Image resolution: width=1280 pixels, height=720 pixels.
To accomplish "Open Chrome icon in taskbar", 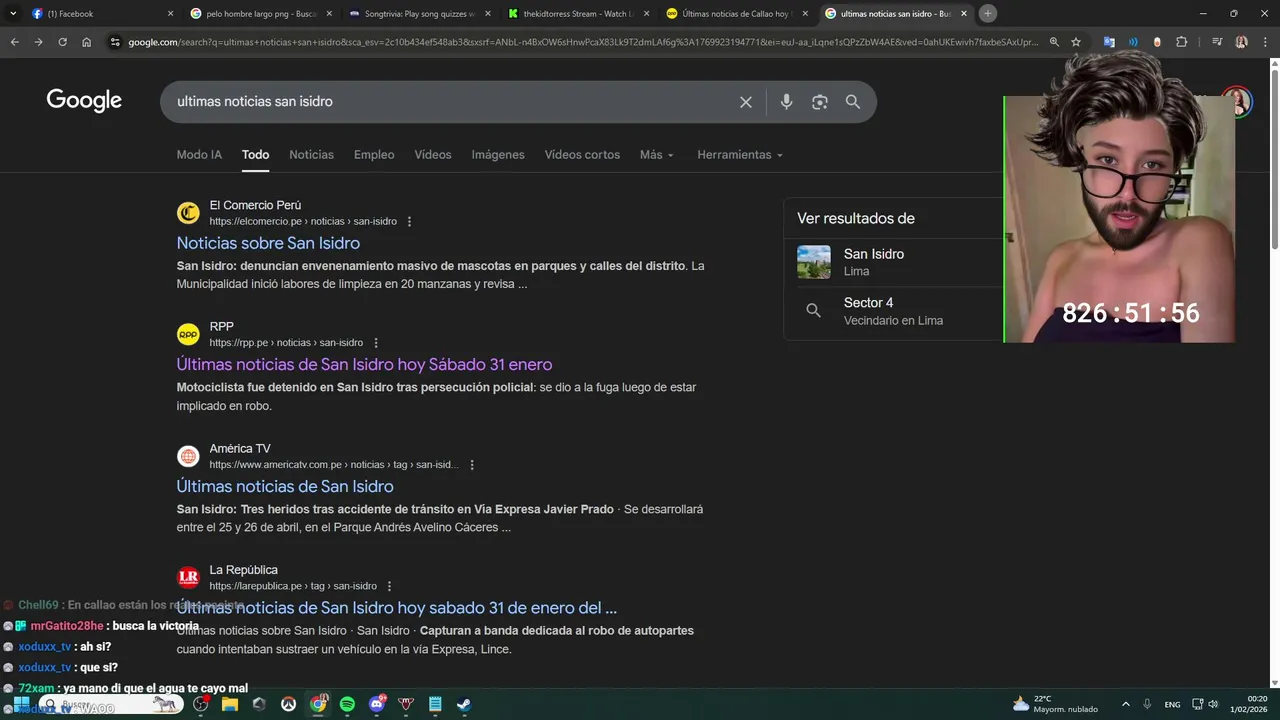I will (318, 704).
